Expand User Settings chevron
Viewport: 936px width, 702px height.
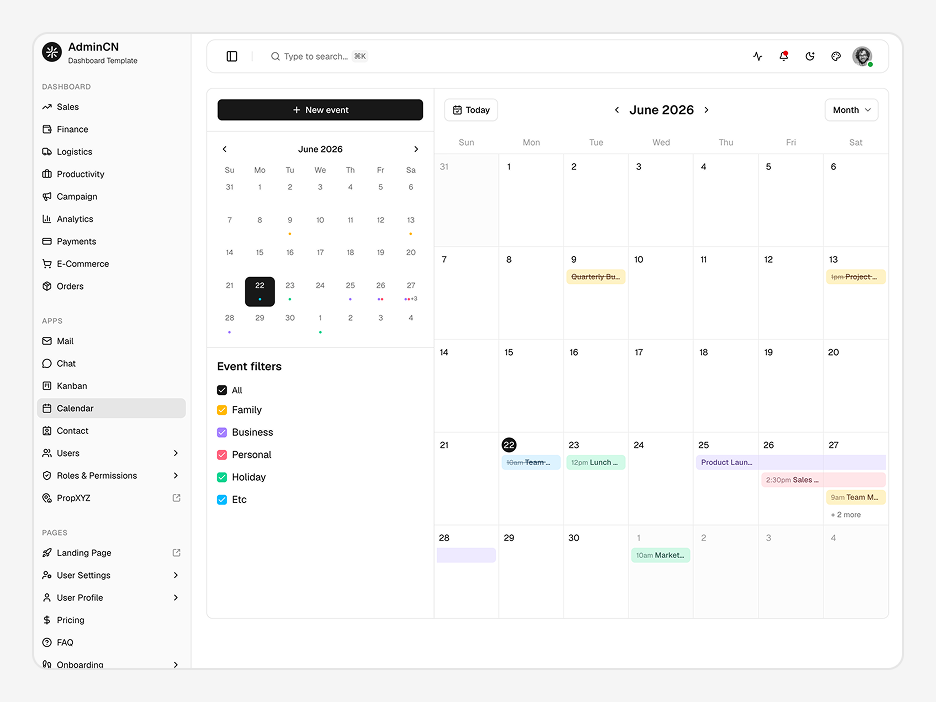pos(176,575)
